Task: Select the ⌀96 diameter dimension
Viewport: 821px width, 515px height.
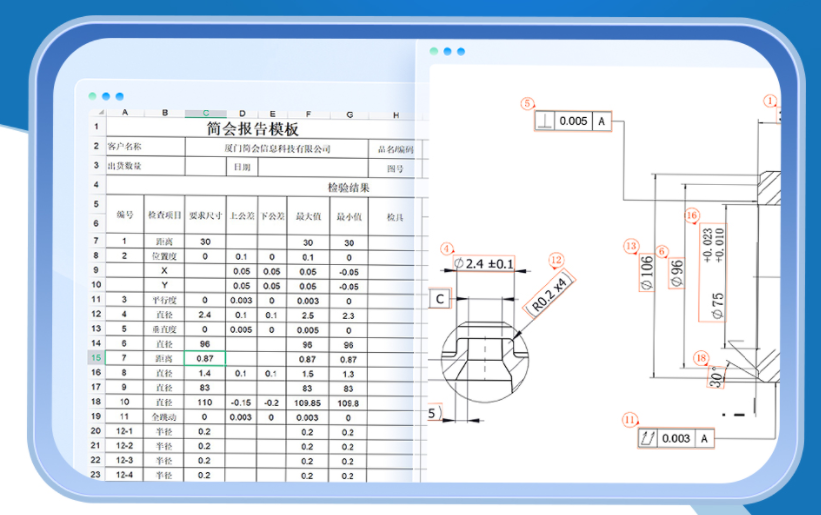Action: pos(676,273)
